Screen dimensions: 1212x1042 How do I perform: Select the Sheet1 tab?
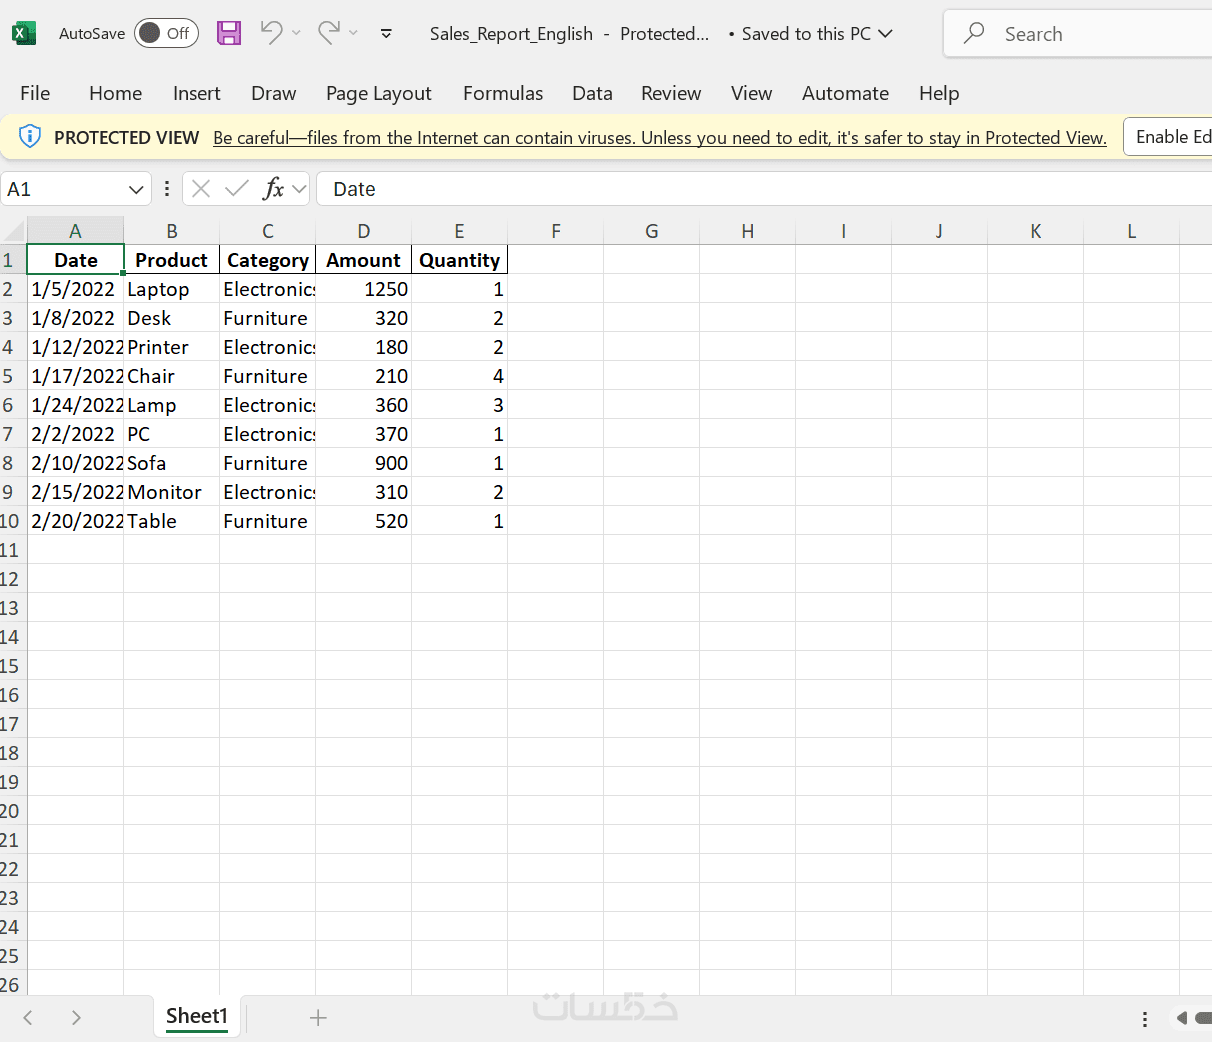tap(197, 1017)
